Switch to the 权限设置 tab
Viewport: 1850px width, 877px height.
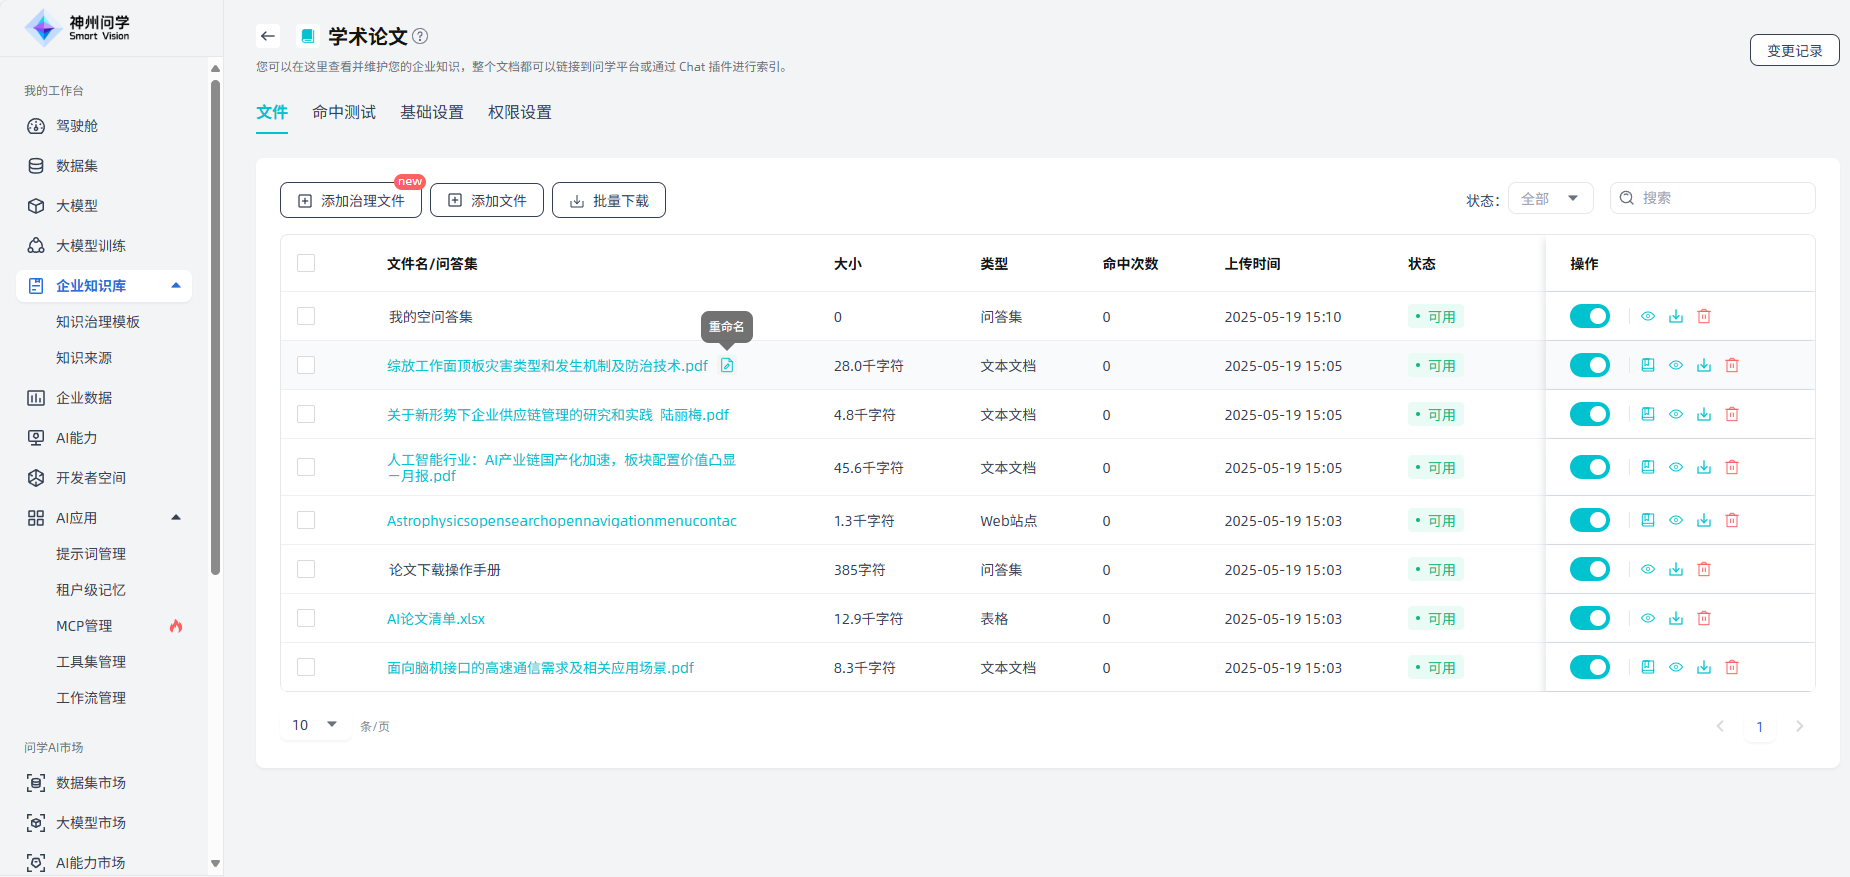[520, 112]
